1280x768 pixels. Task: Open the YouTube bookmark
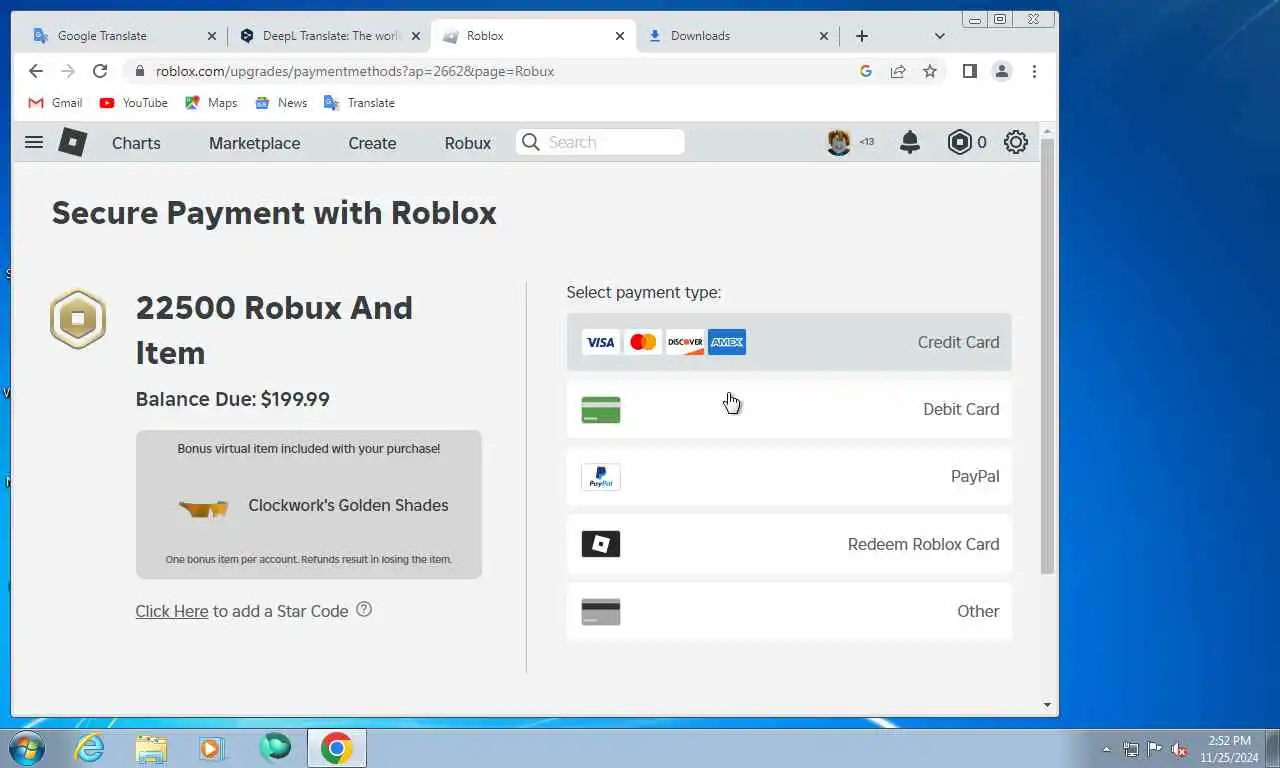click(x=133, y=103)
